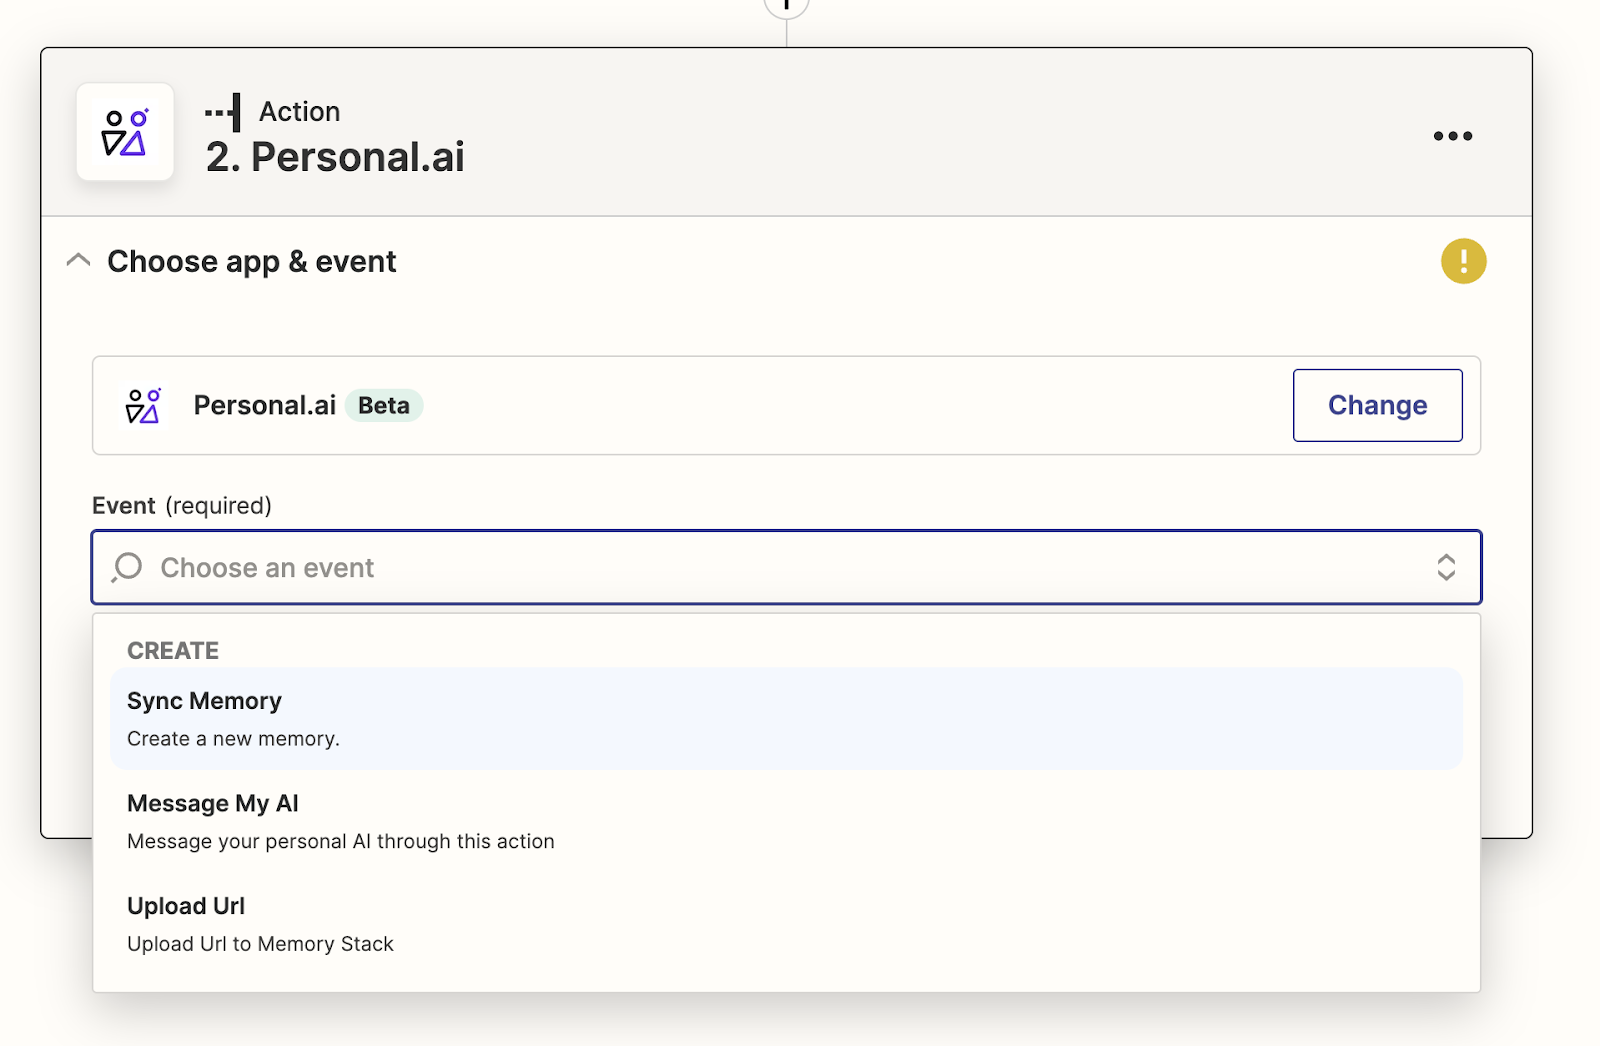Click the Beta badge next to Personal.ai
This screenshot has width=1600, height=1046.
tap(384, 405)
